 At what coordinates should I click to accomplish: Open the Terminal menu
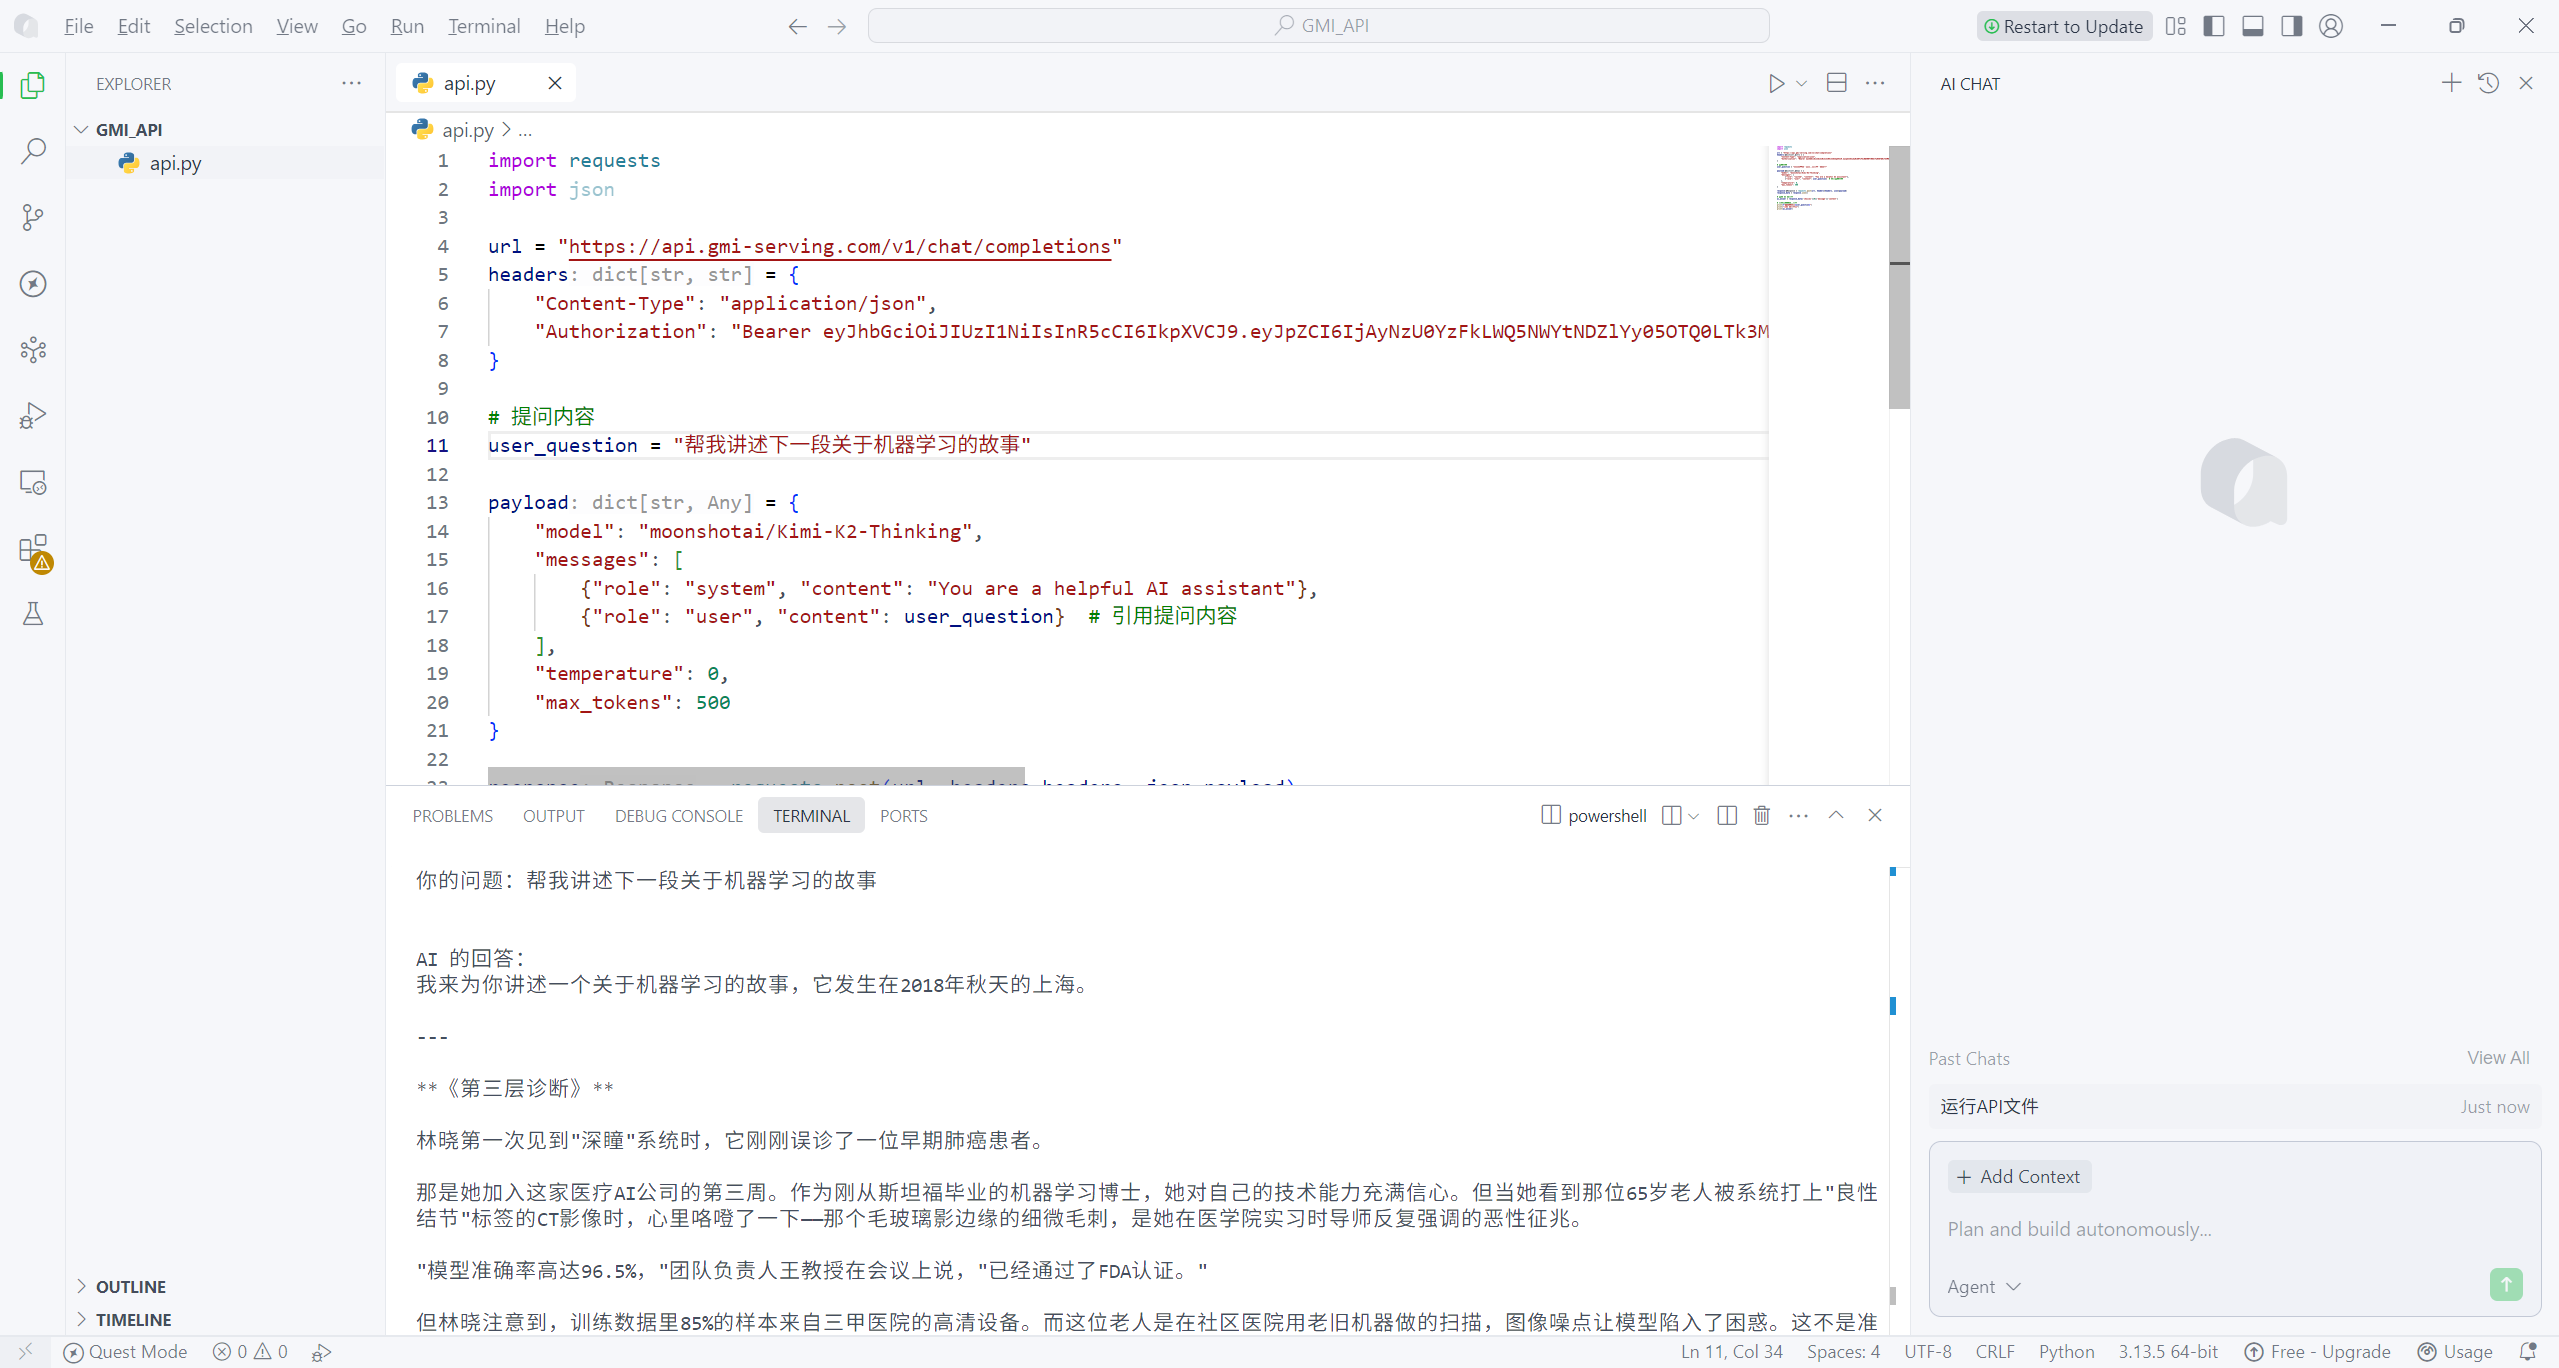(483, 26)
